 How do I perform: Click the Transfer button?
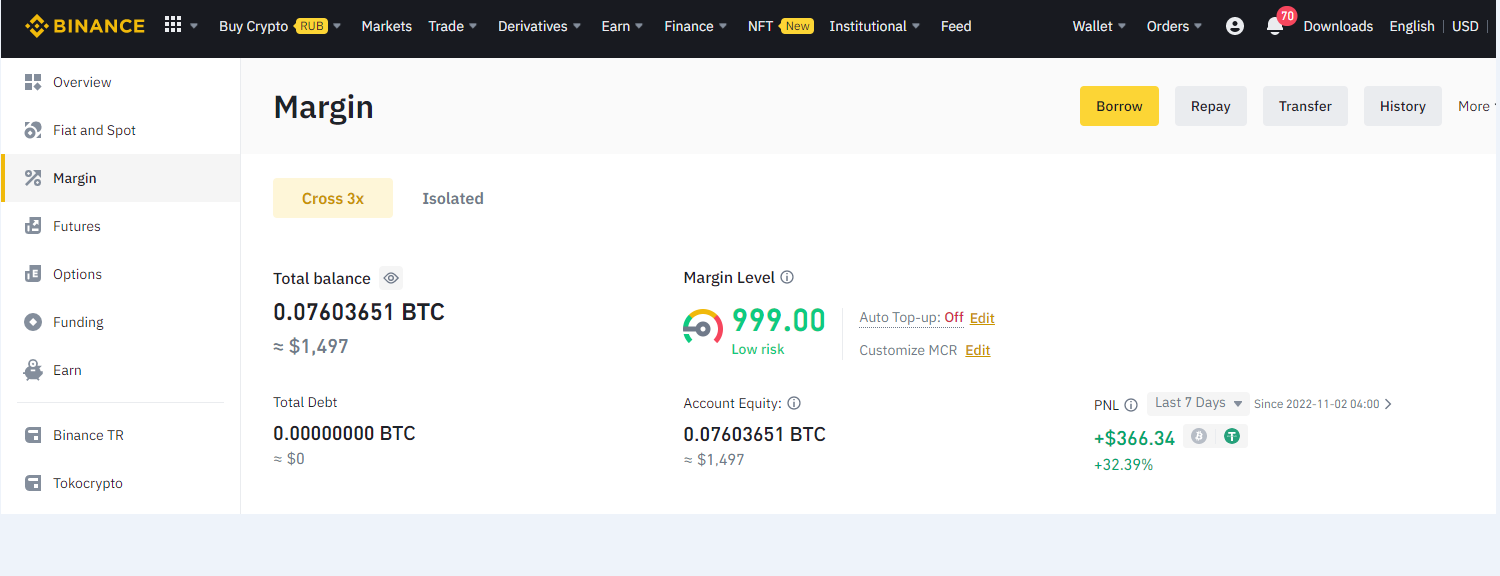1305,106
